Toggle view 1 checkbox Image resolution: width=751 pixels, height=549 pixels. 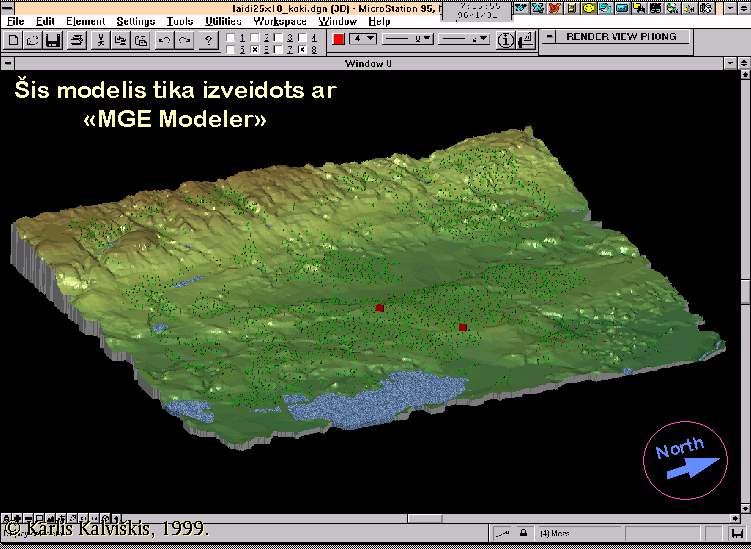click(x=231, y=37)
